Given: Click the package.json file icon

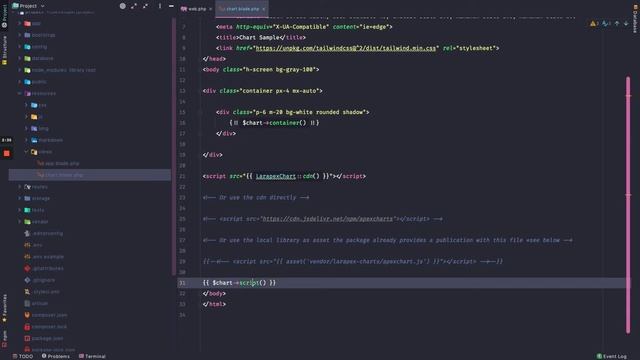Looking at the screenshot, I should 27,338.
